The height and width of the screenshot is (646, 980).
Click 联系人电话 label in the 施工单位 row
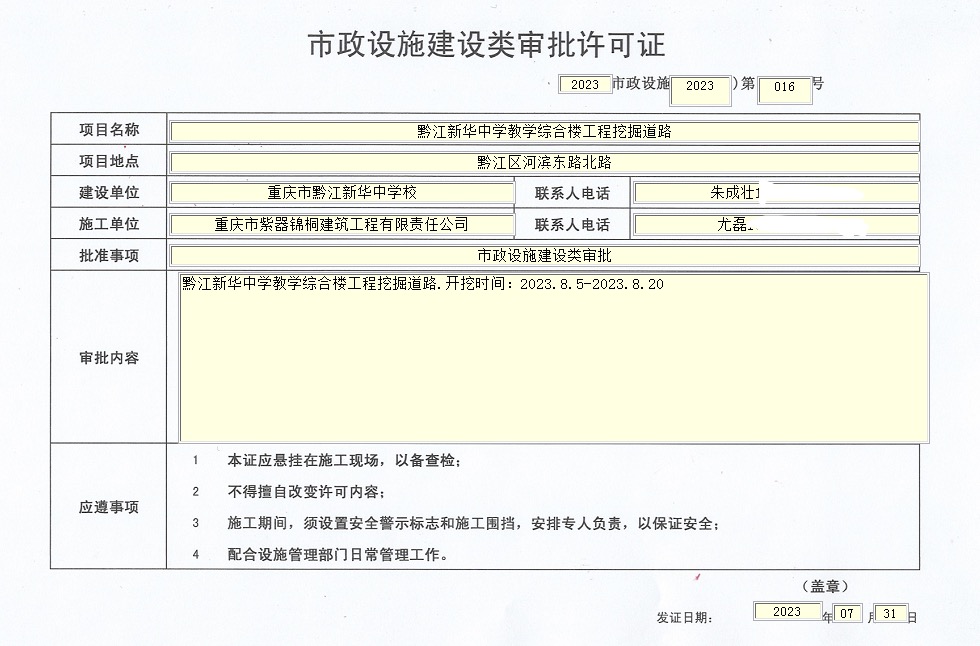572,225
